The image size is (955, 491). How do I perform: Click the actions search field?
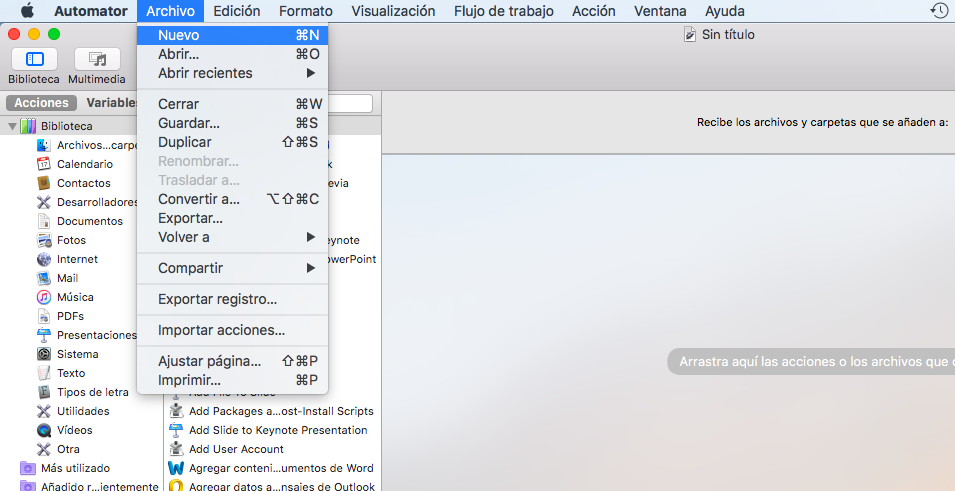tap(350, 103)
